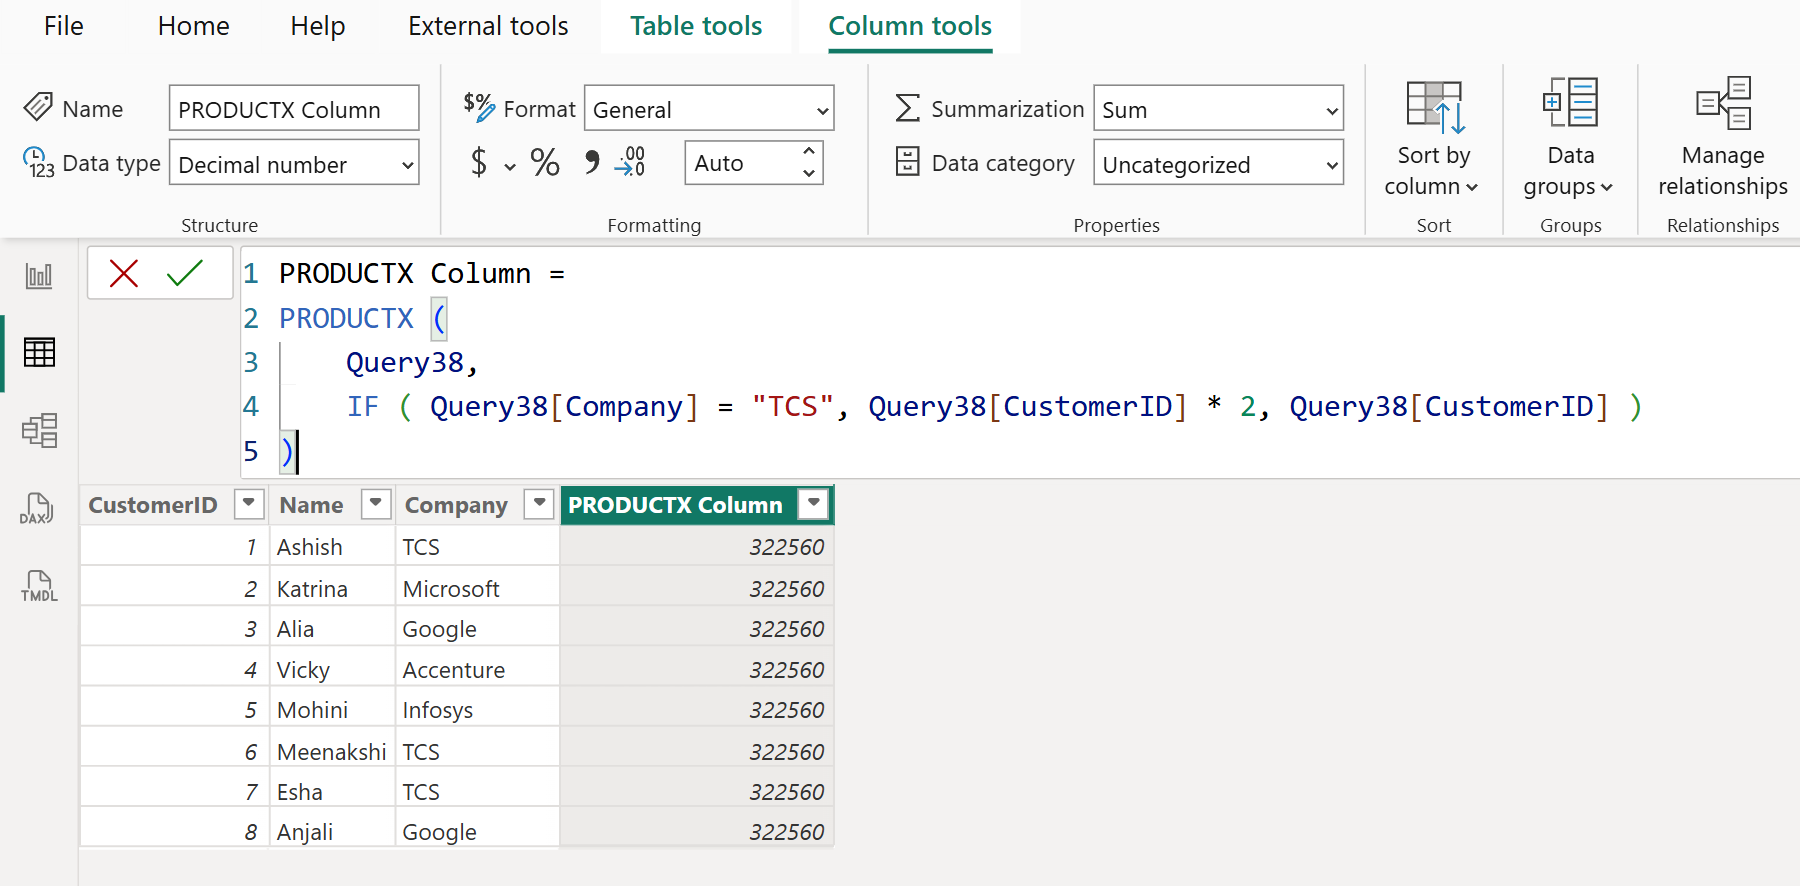Expand the Data groups menu
This screenshot has height=886, width=1800.
1570,138
